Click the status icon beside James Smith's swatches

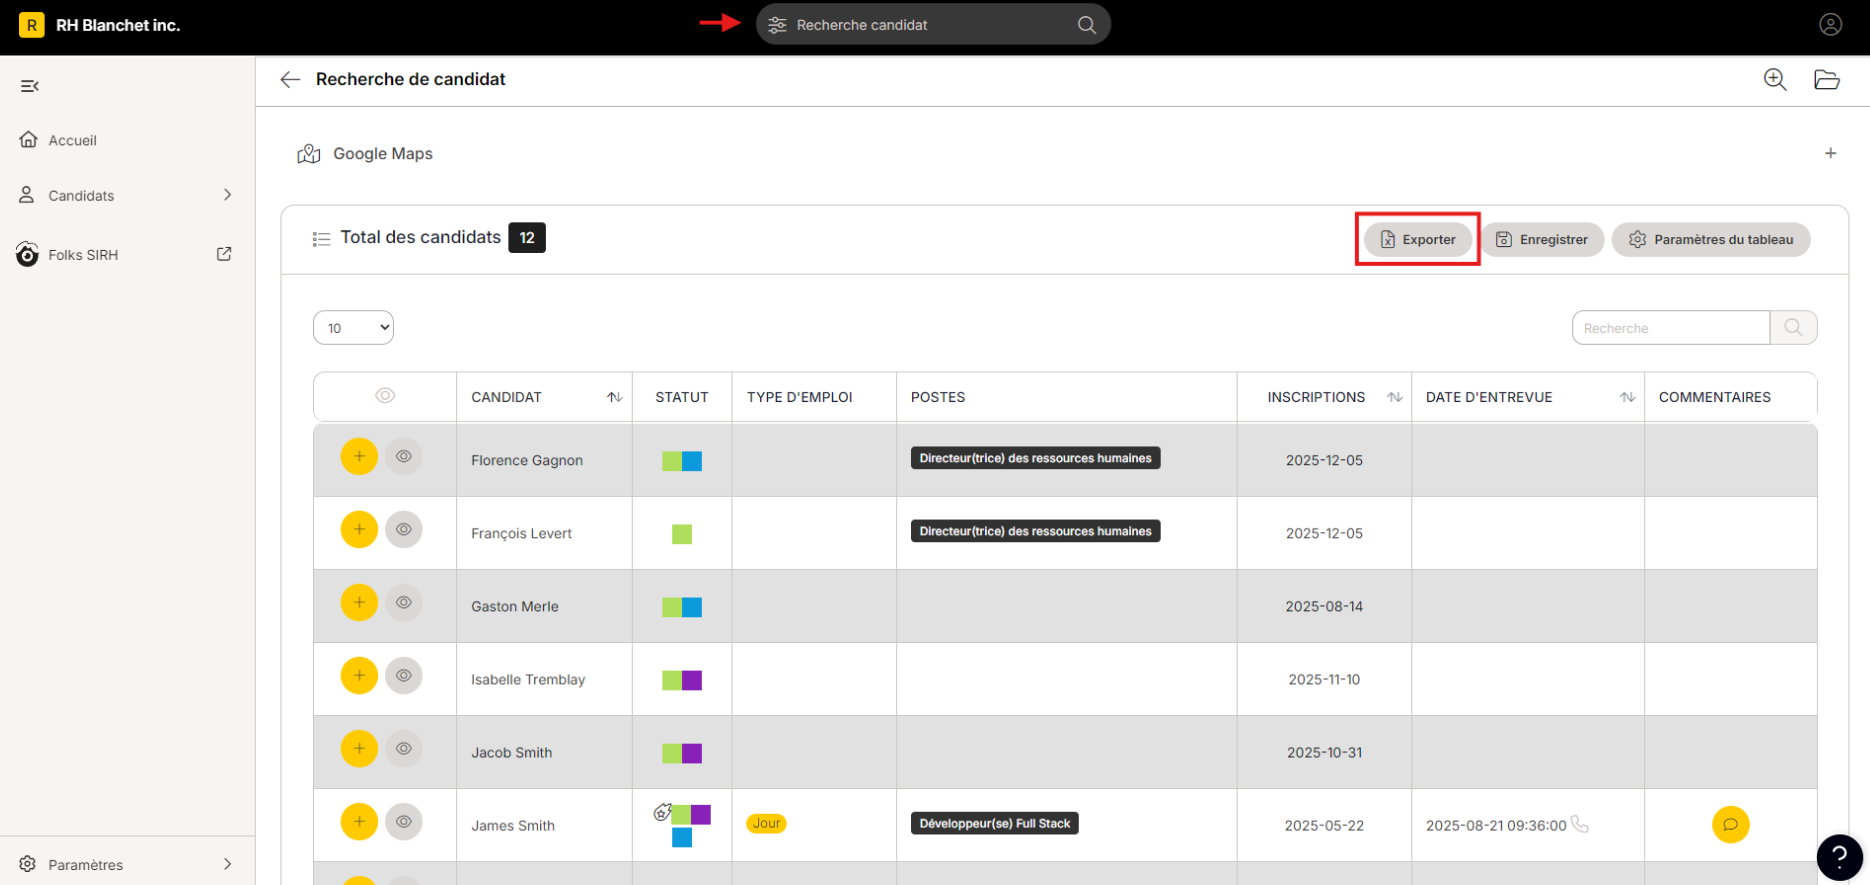[x=662, y=812]
